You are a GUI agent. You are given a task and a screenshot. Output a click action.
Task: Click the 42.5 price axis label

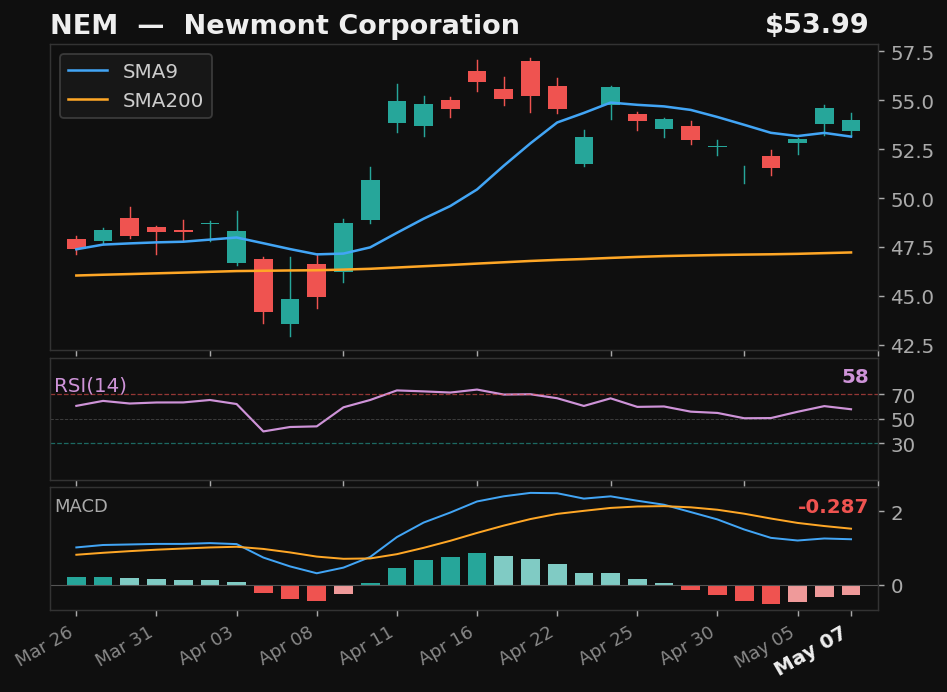pos(912,346)
